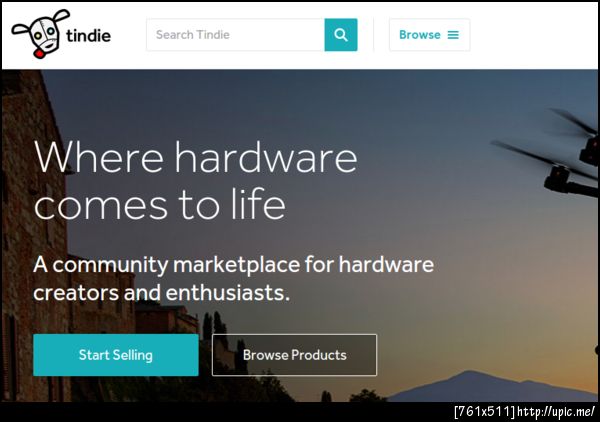Click the word "hardware" in the large headline
Viewport: 600px width, 422px height.
click(266, 158)
